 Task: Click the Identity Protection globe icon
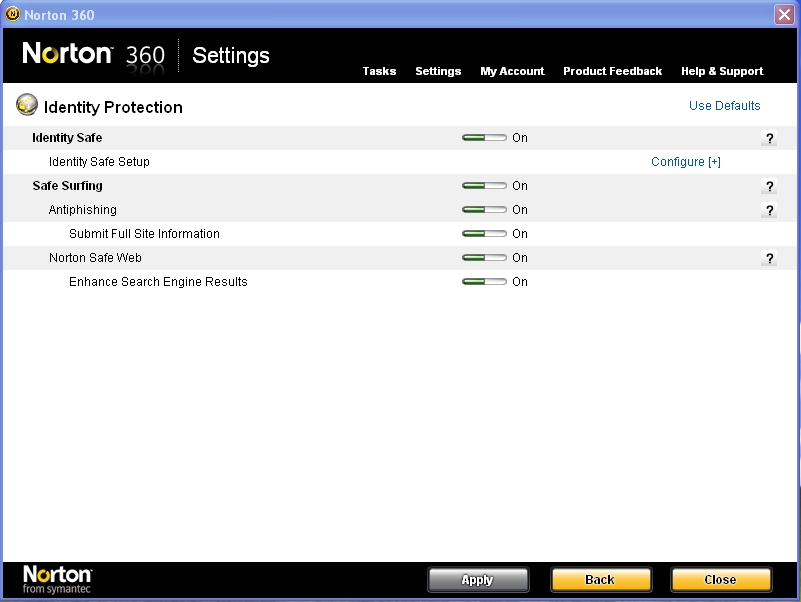coord(27,105)
